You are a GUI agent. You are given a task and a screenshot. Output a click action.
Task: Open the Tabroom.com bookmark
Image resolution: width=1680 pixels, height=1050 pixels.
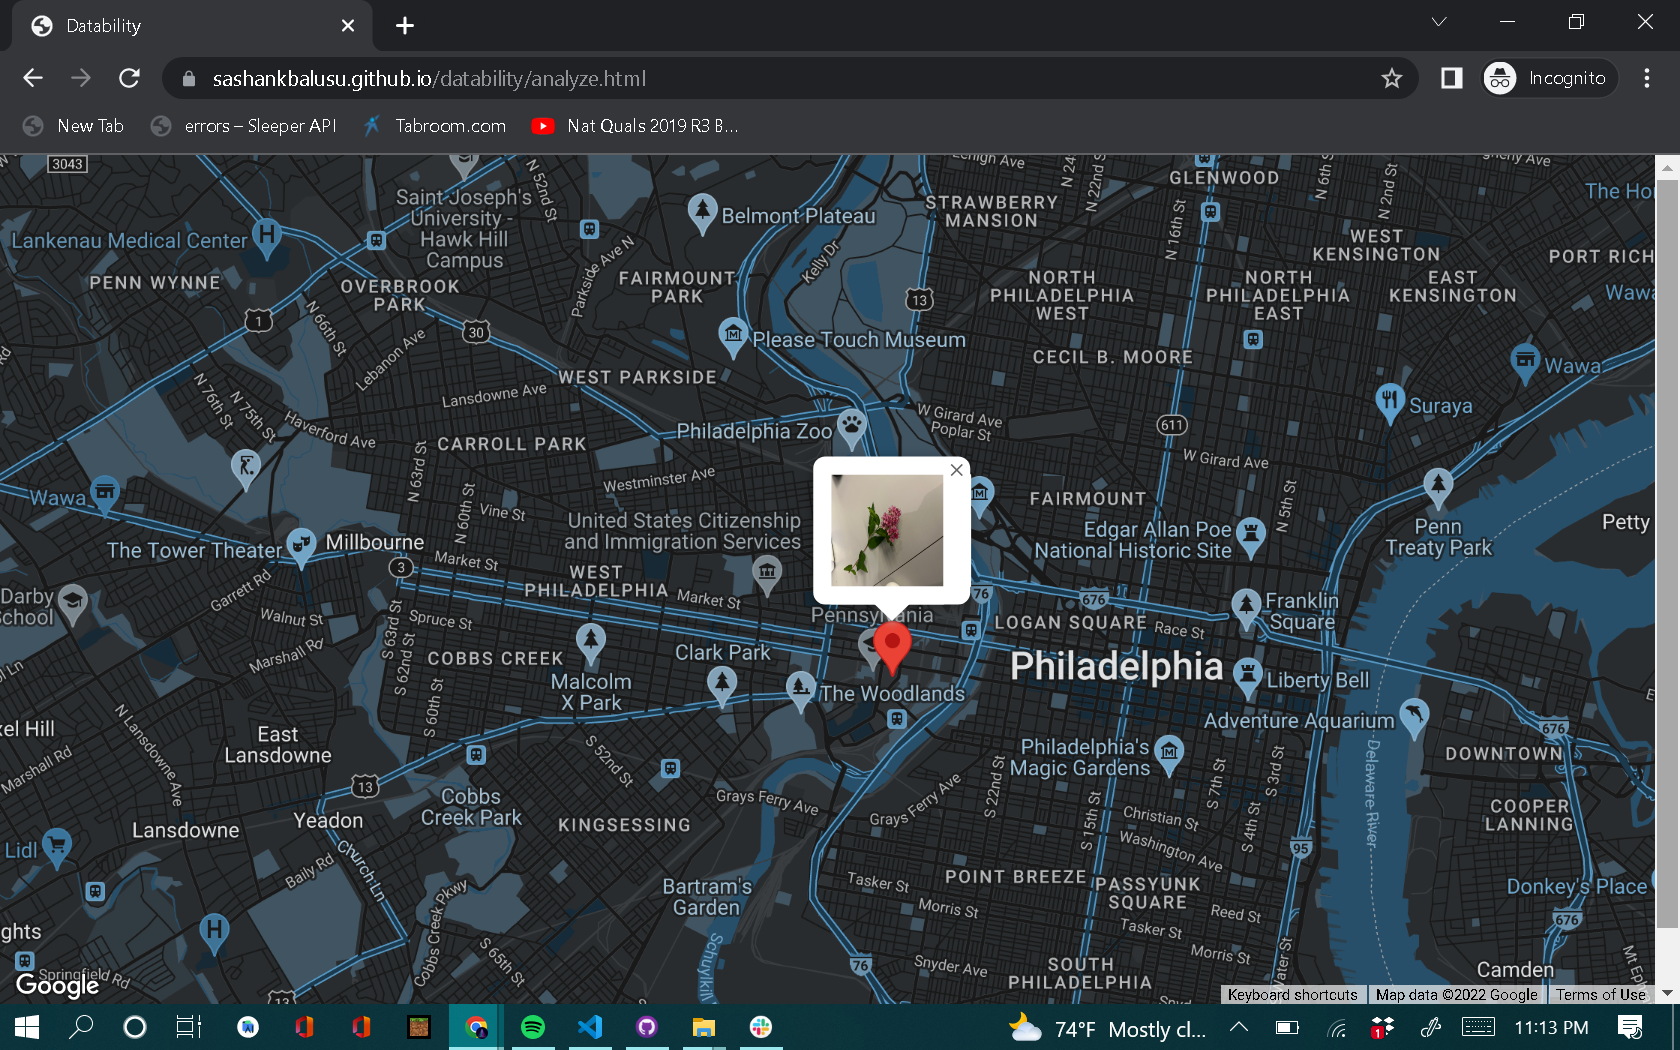[435, 126]
